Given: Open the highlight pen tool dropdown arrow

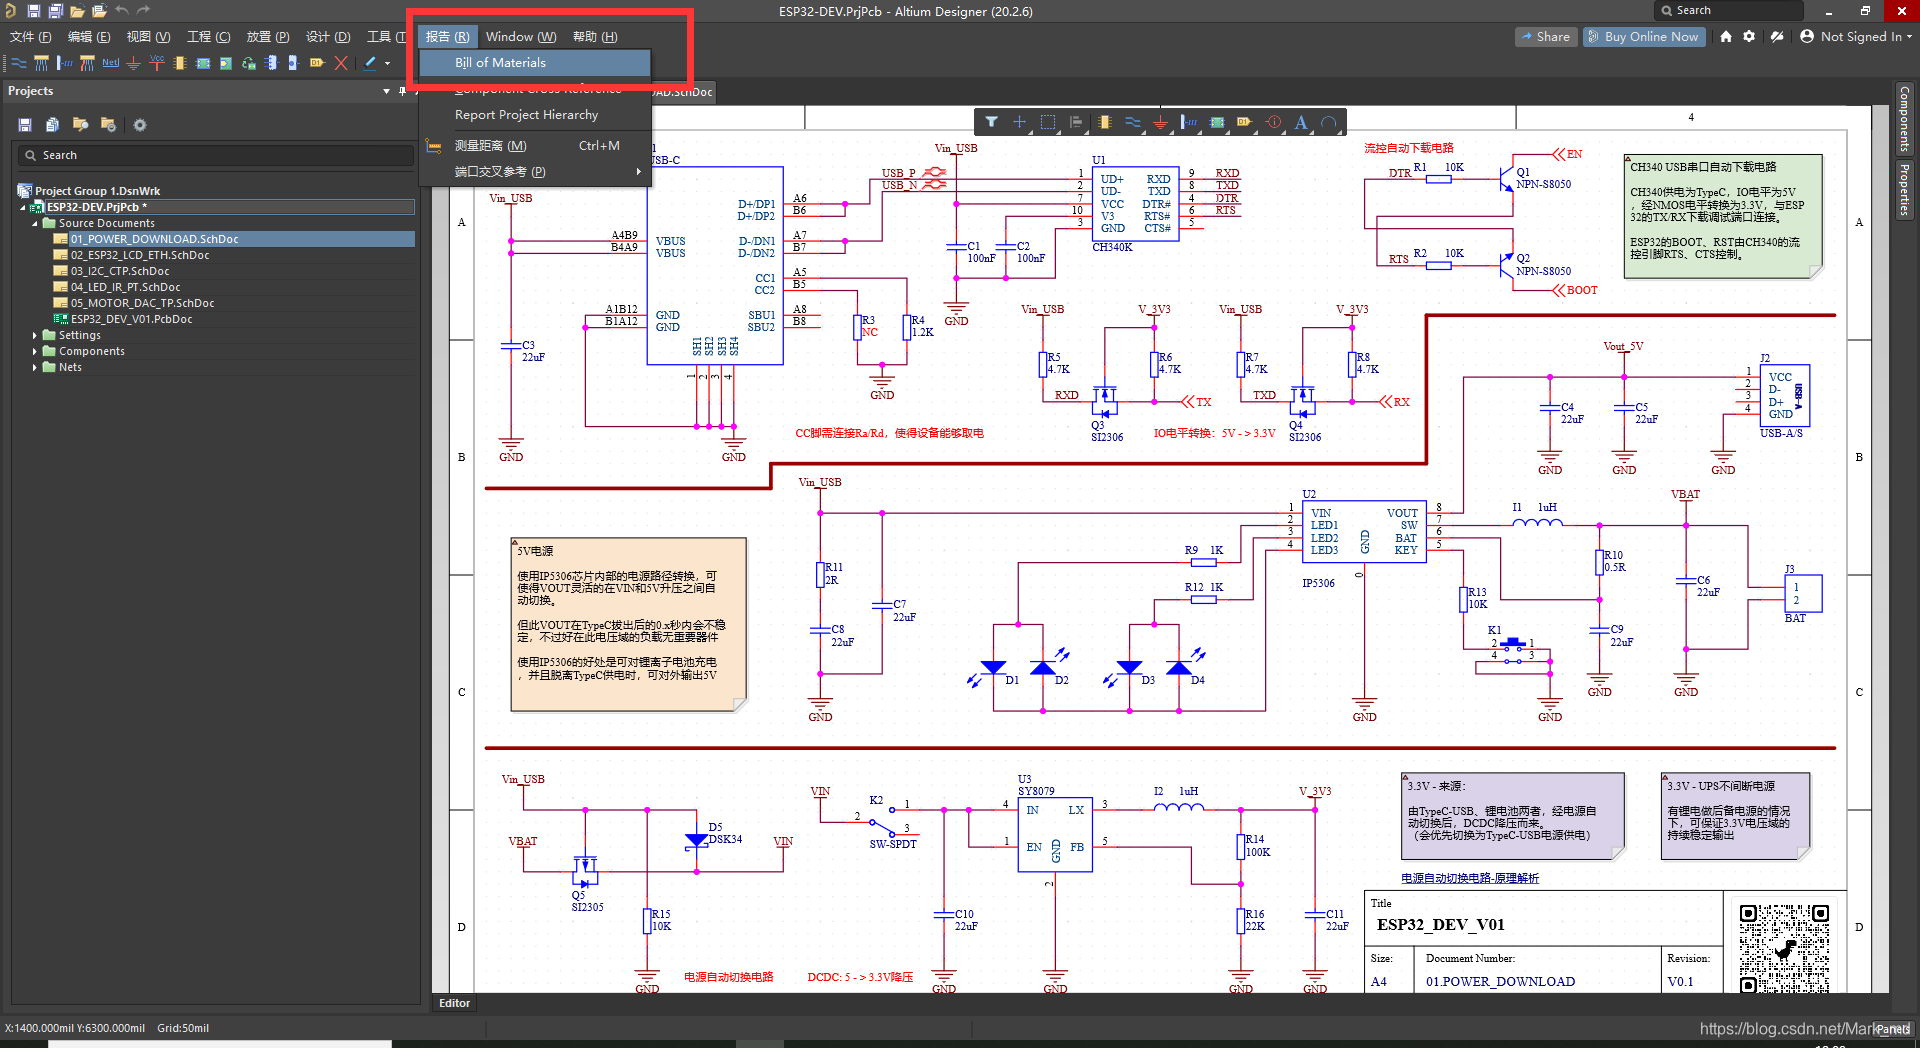Looking at the screenshot, I should click(388, 63).
